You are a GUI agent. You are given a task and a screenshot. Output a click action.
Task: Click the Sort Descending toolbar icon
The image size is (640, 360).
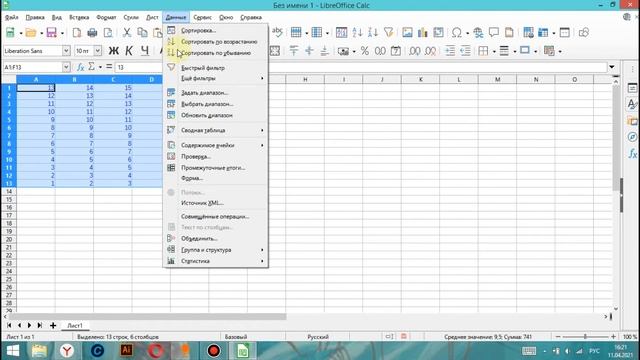(373, 32)
